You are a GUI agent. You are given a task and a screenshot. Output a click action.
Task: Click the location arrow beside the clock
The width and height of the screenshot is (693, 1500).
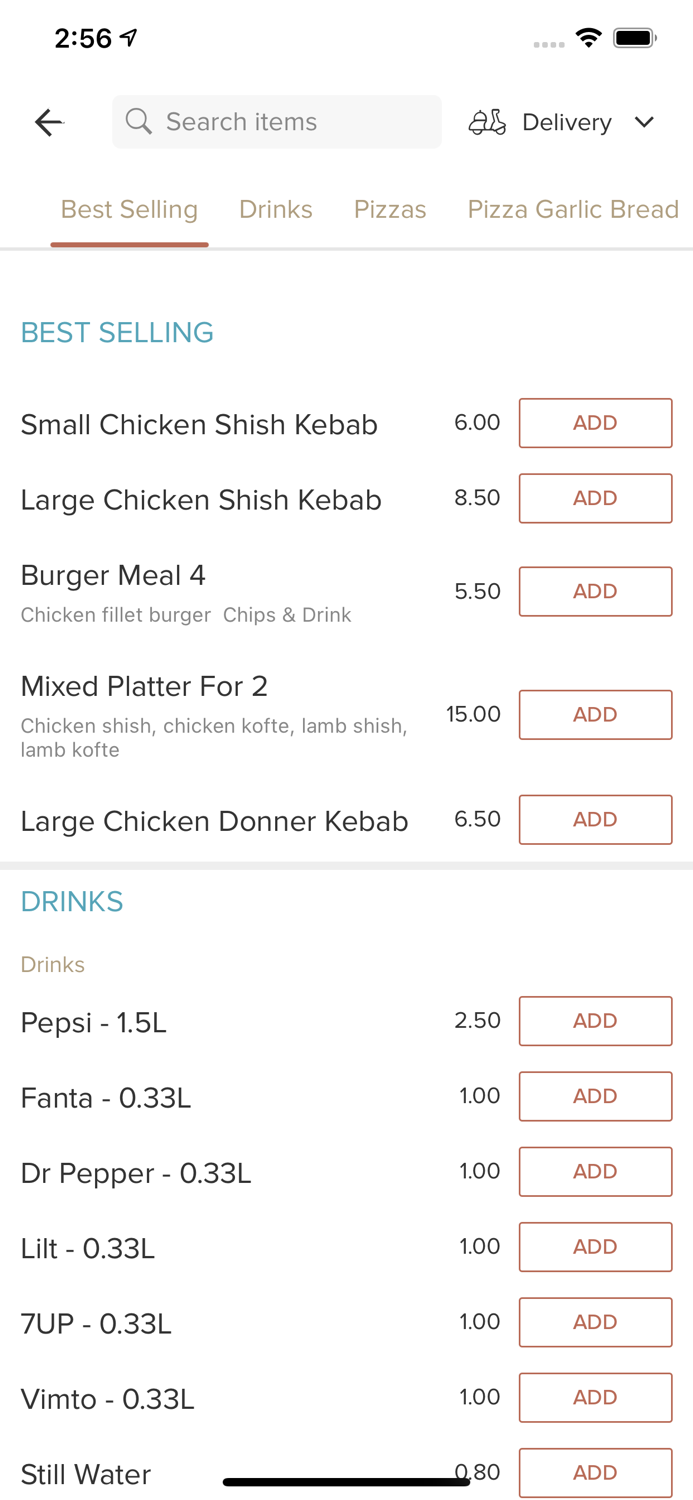126,36
